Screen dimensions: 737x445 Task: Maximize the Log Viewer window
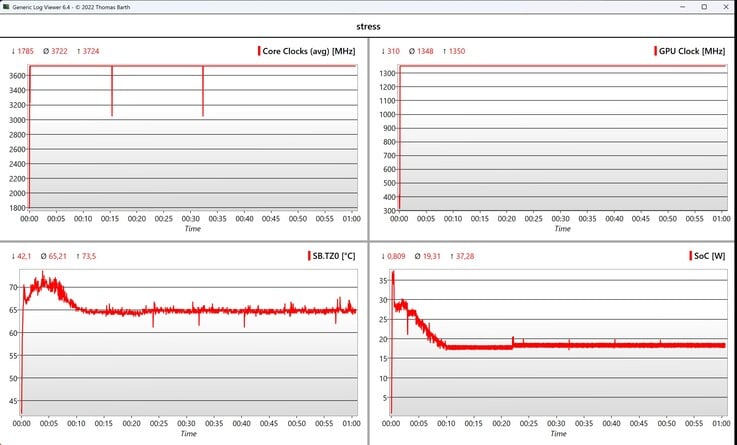(x=704, y=7)
